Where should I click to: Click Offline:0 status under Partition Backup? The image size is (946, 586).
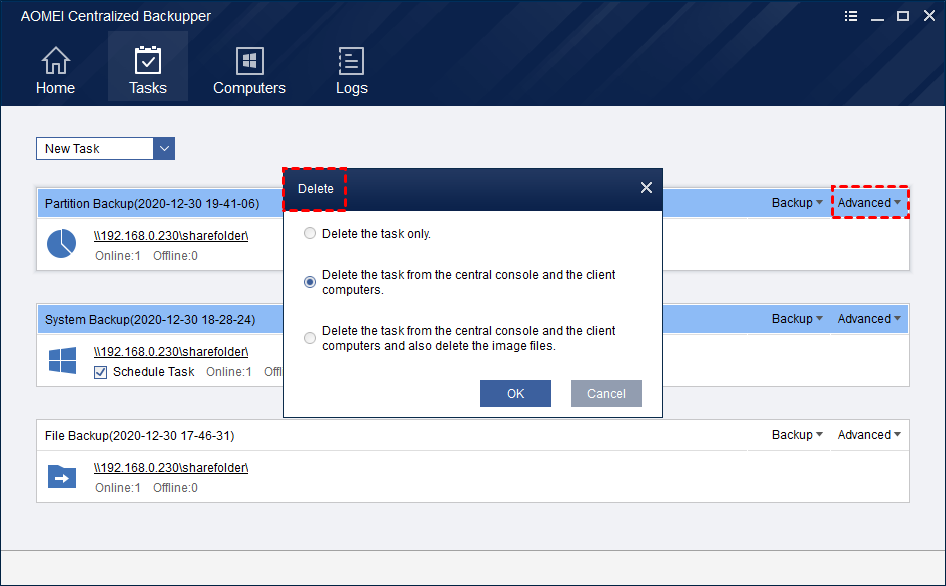click(175, 256)
